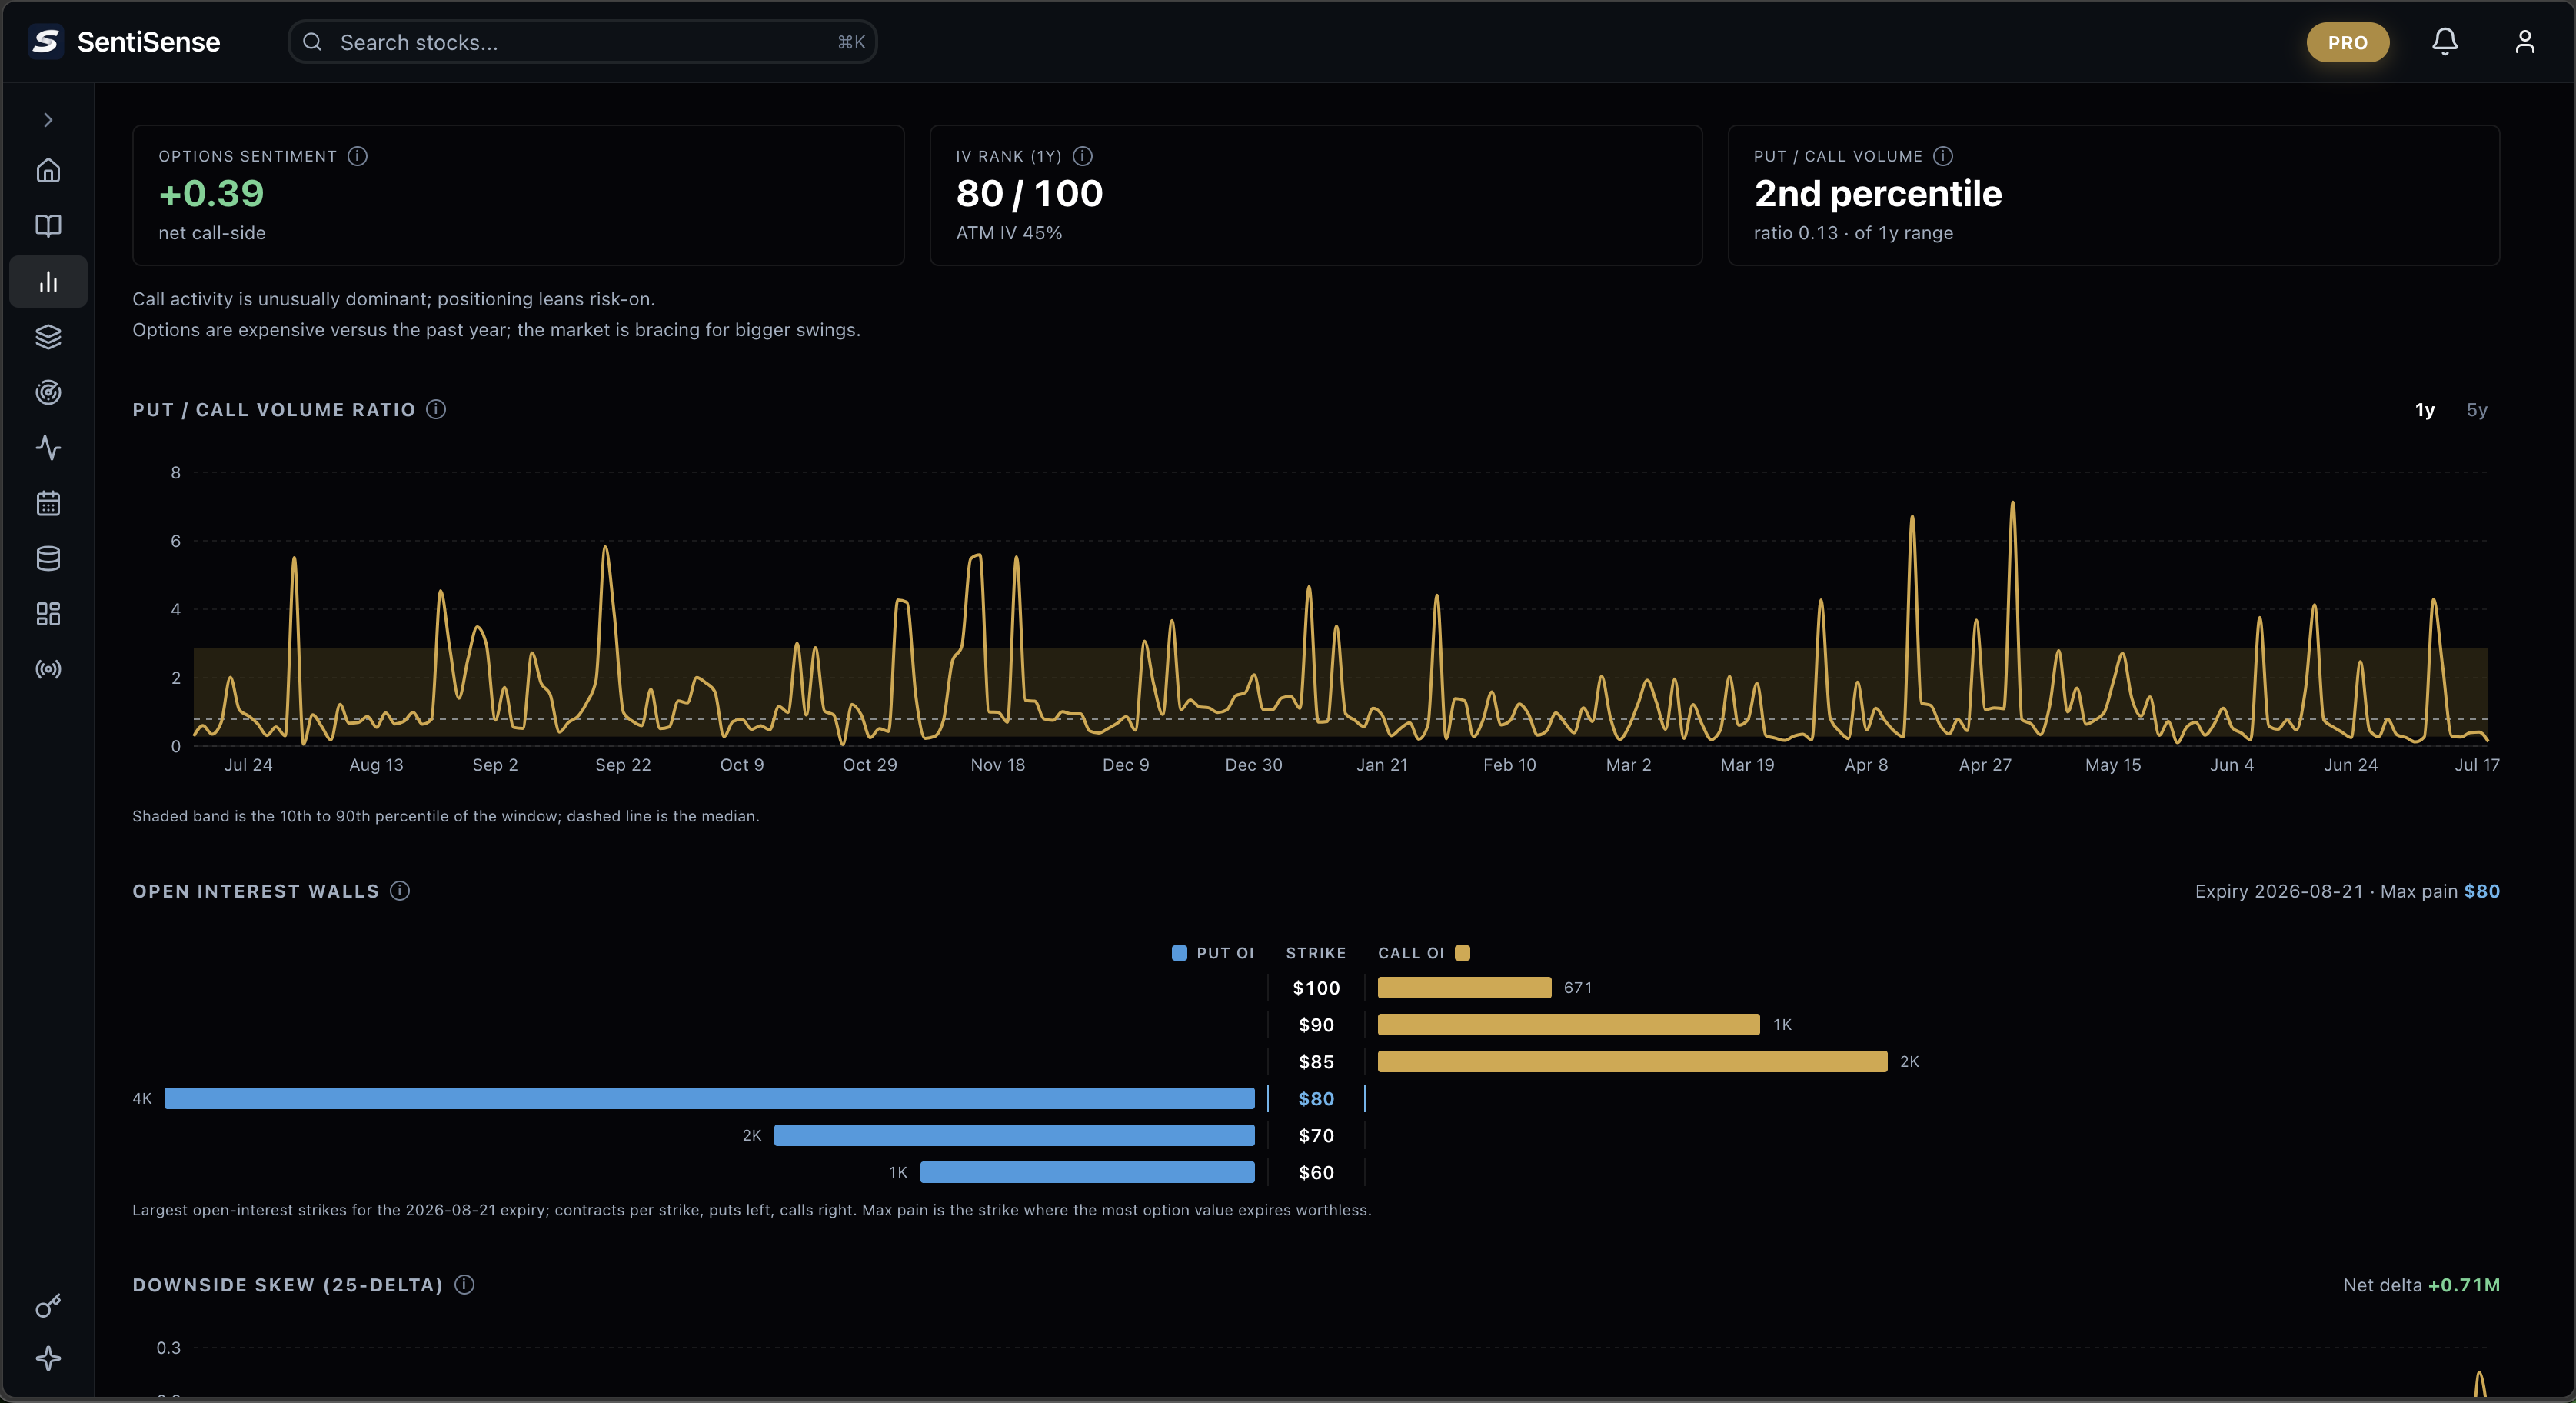The width and height of the screenshot is (2576, 1403).
Task: Click the $100 strike call OI bar
Action: click(1464, 988)
